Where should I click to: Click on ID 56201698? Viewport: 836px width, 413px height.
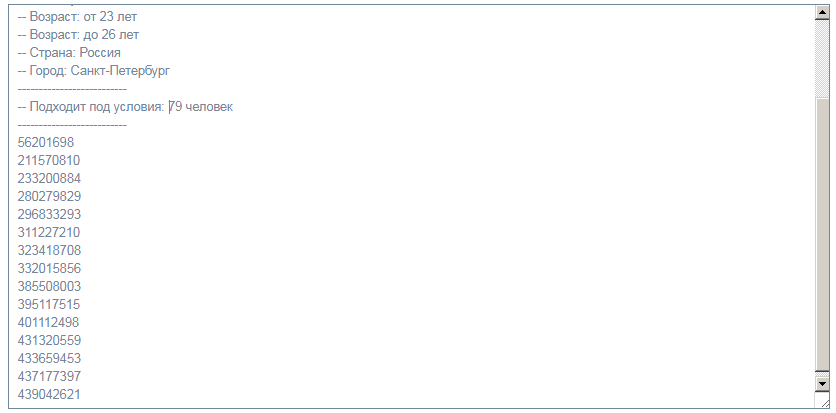click(46, 142)
